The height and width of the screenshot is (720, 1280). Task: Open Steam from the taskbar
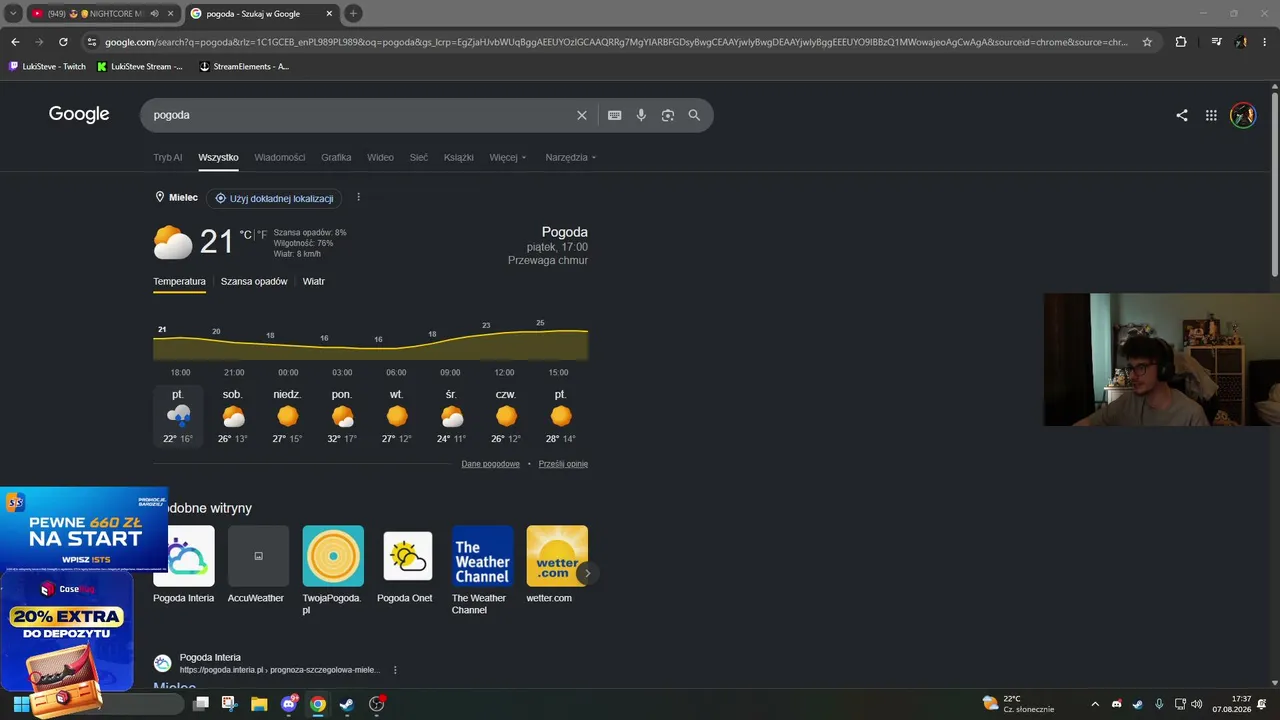point(347,704)
